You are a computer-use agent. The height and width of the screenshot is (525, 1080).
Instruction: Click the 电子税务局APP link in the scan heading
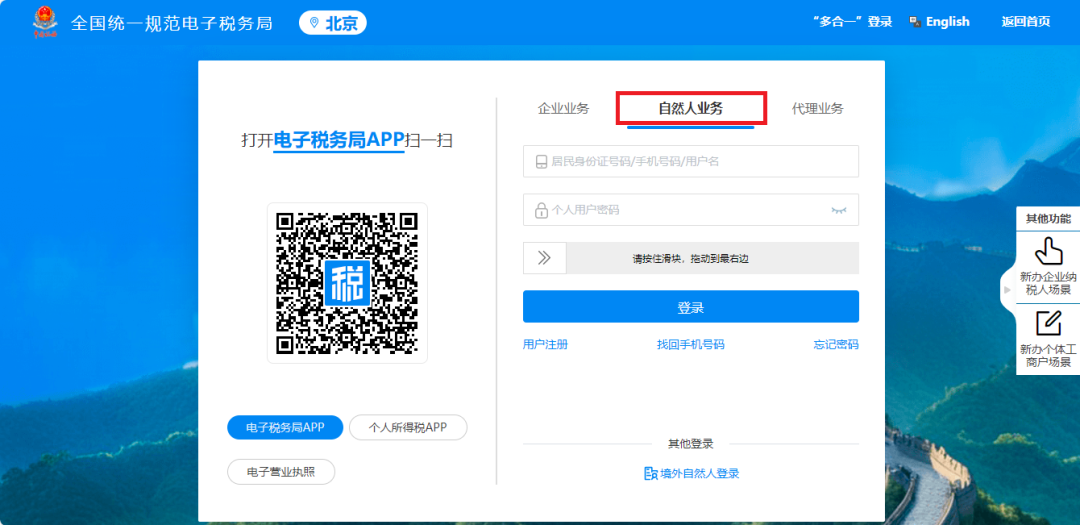(x=339, y=140)
